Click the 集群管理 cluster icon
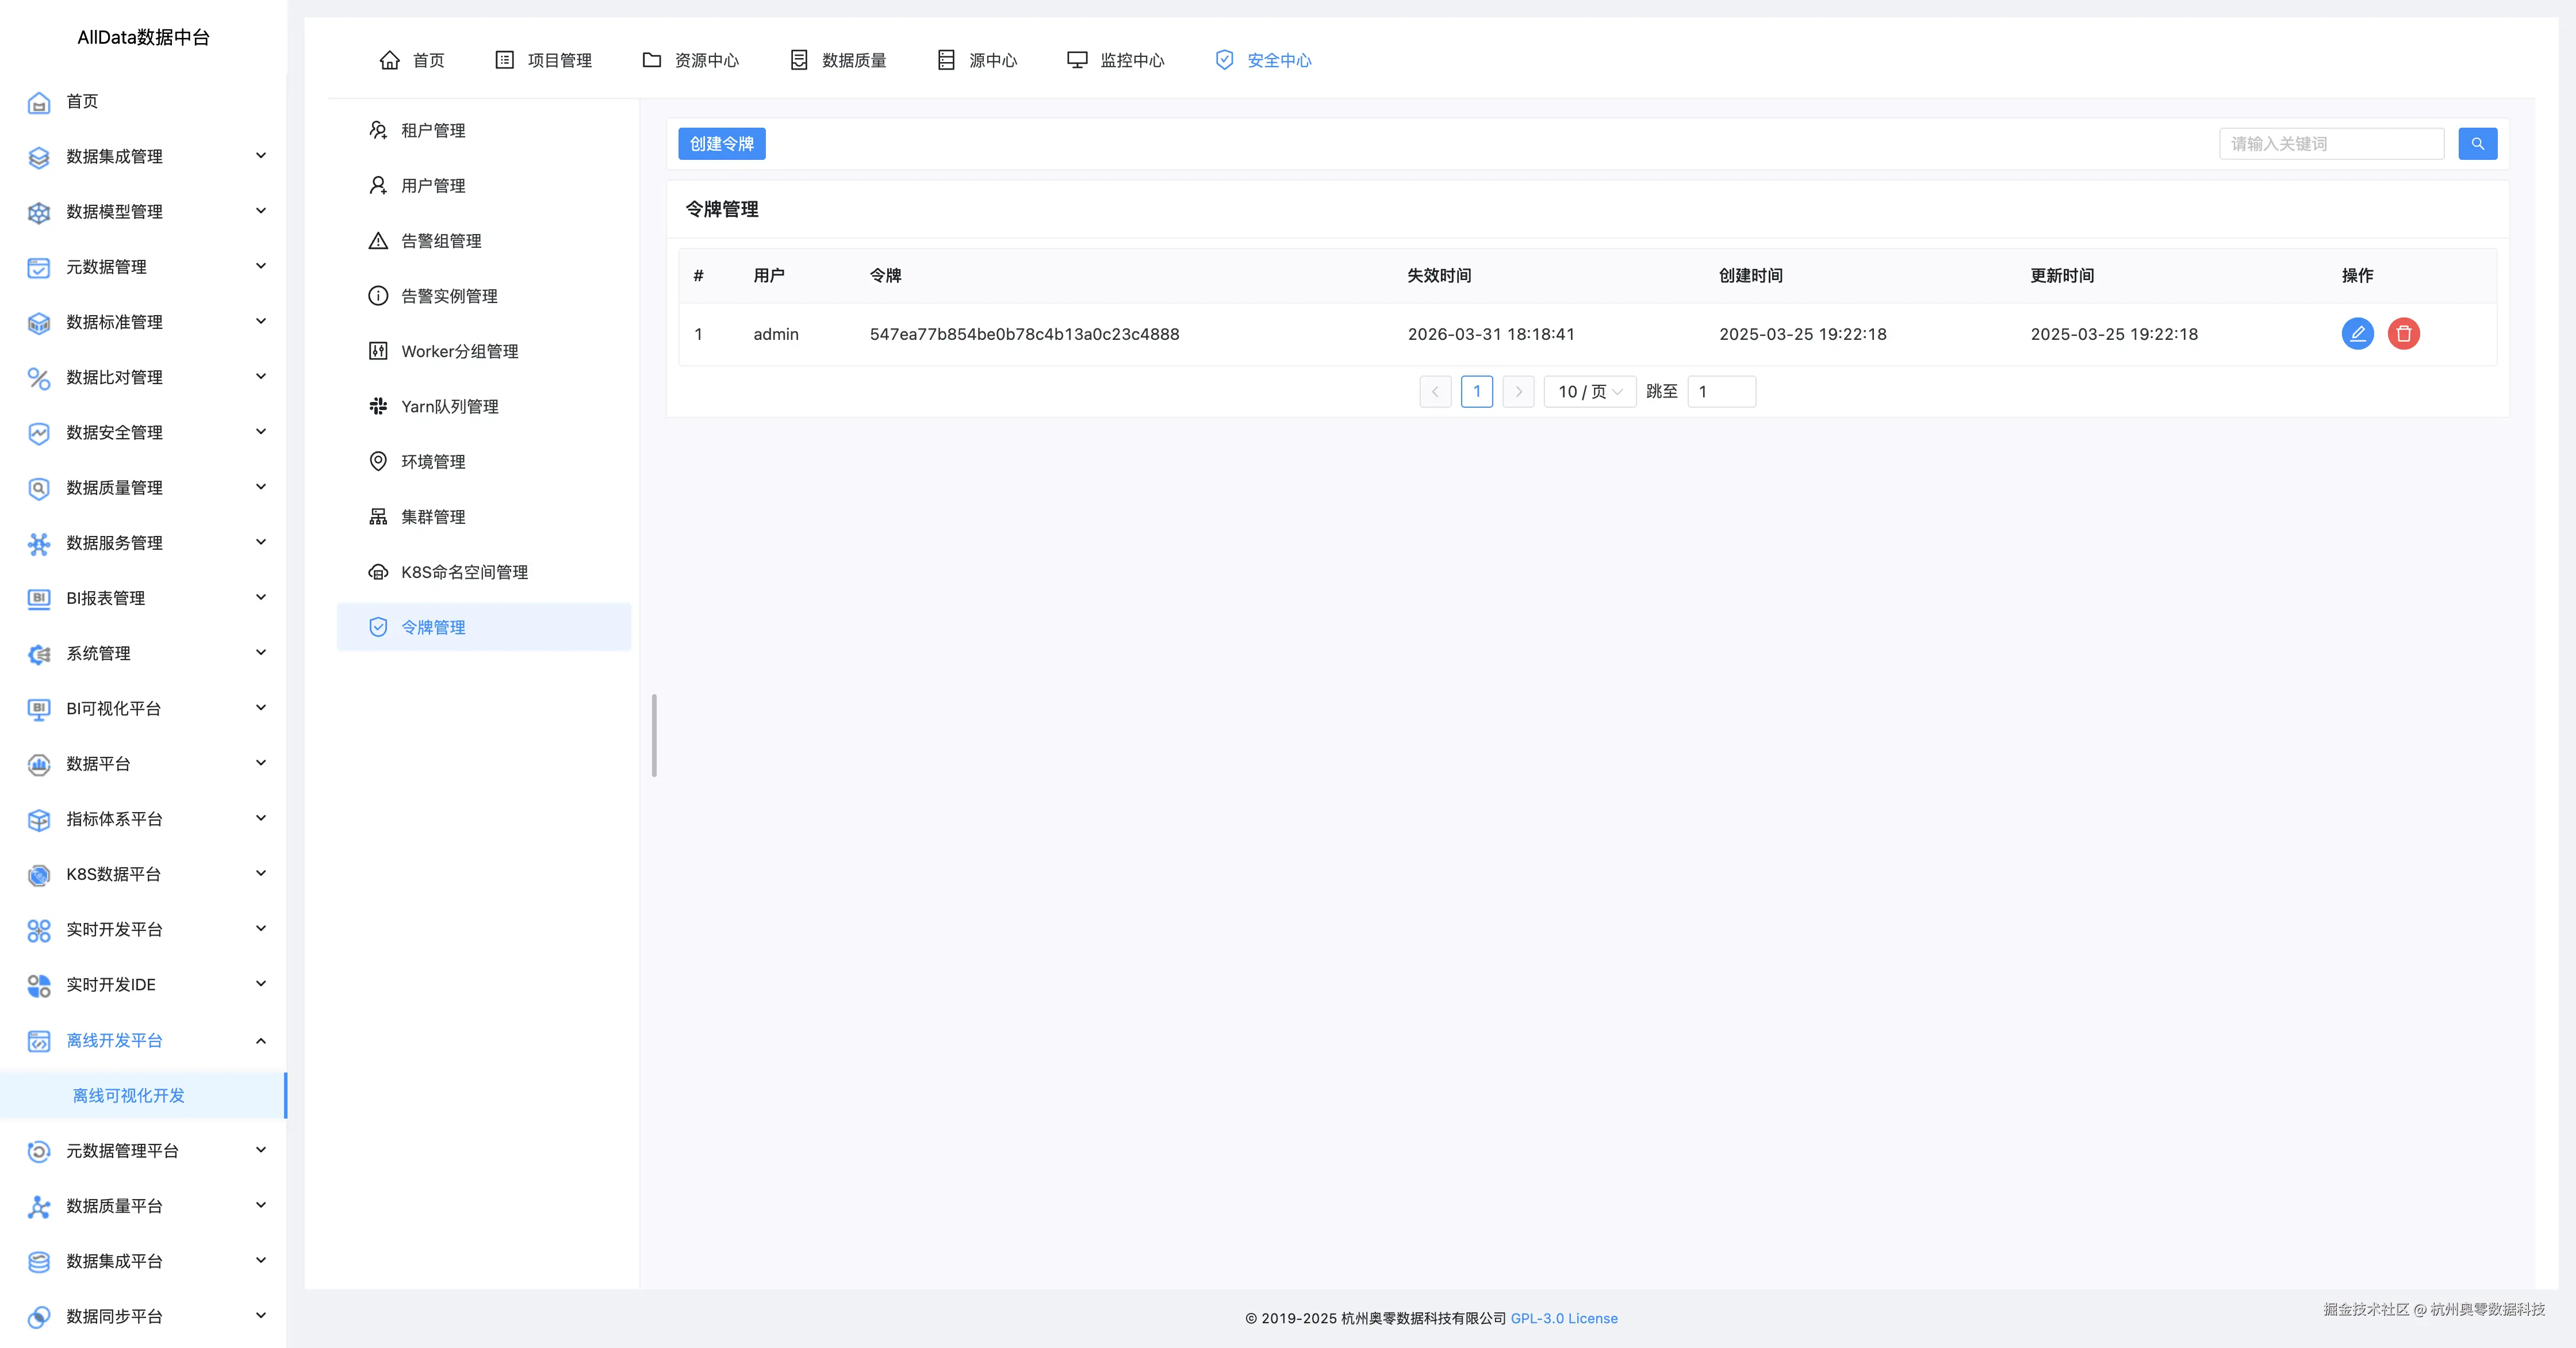Image resolution: width=2576 pixels, height=1348 pixels. click(378, 517)
